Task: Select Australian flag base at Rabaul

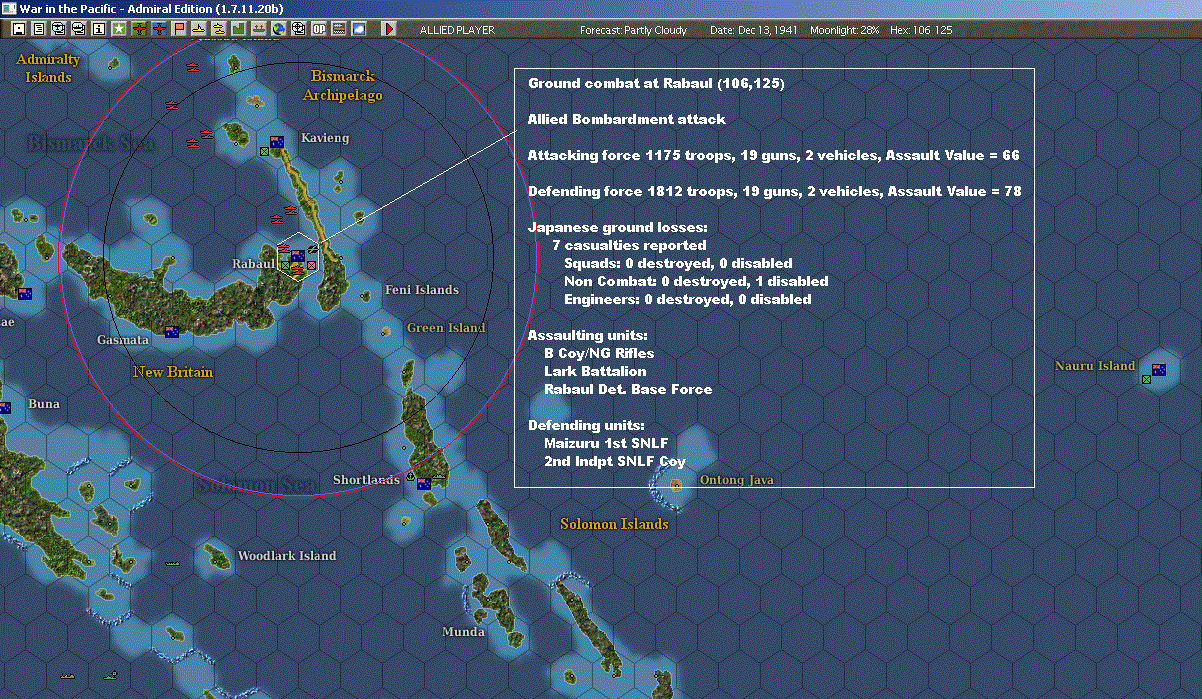Action: pyautogui.click(x=298, y=256)
